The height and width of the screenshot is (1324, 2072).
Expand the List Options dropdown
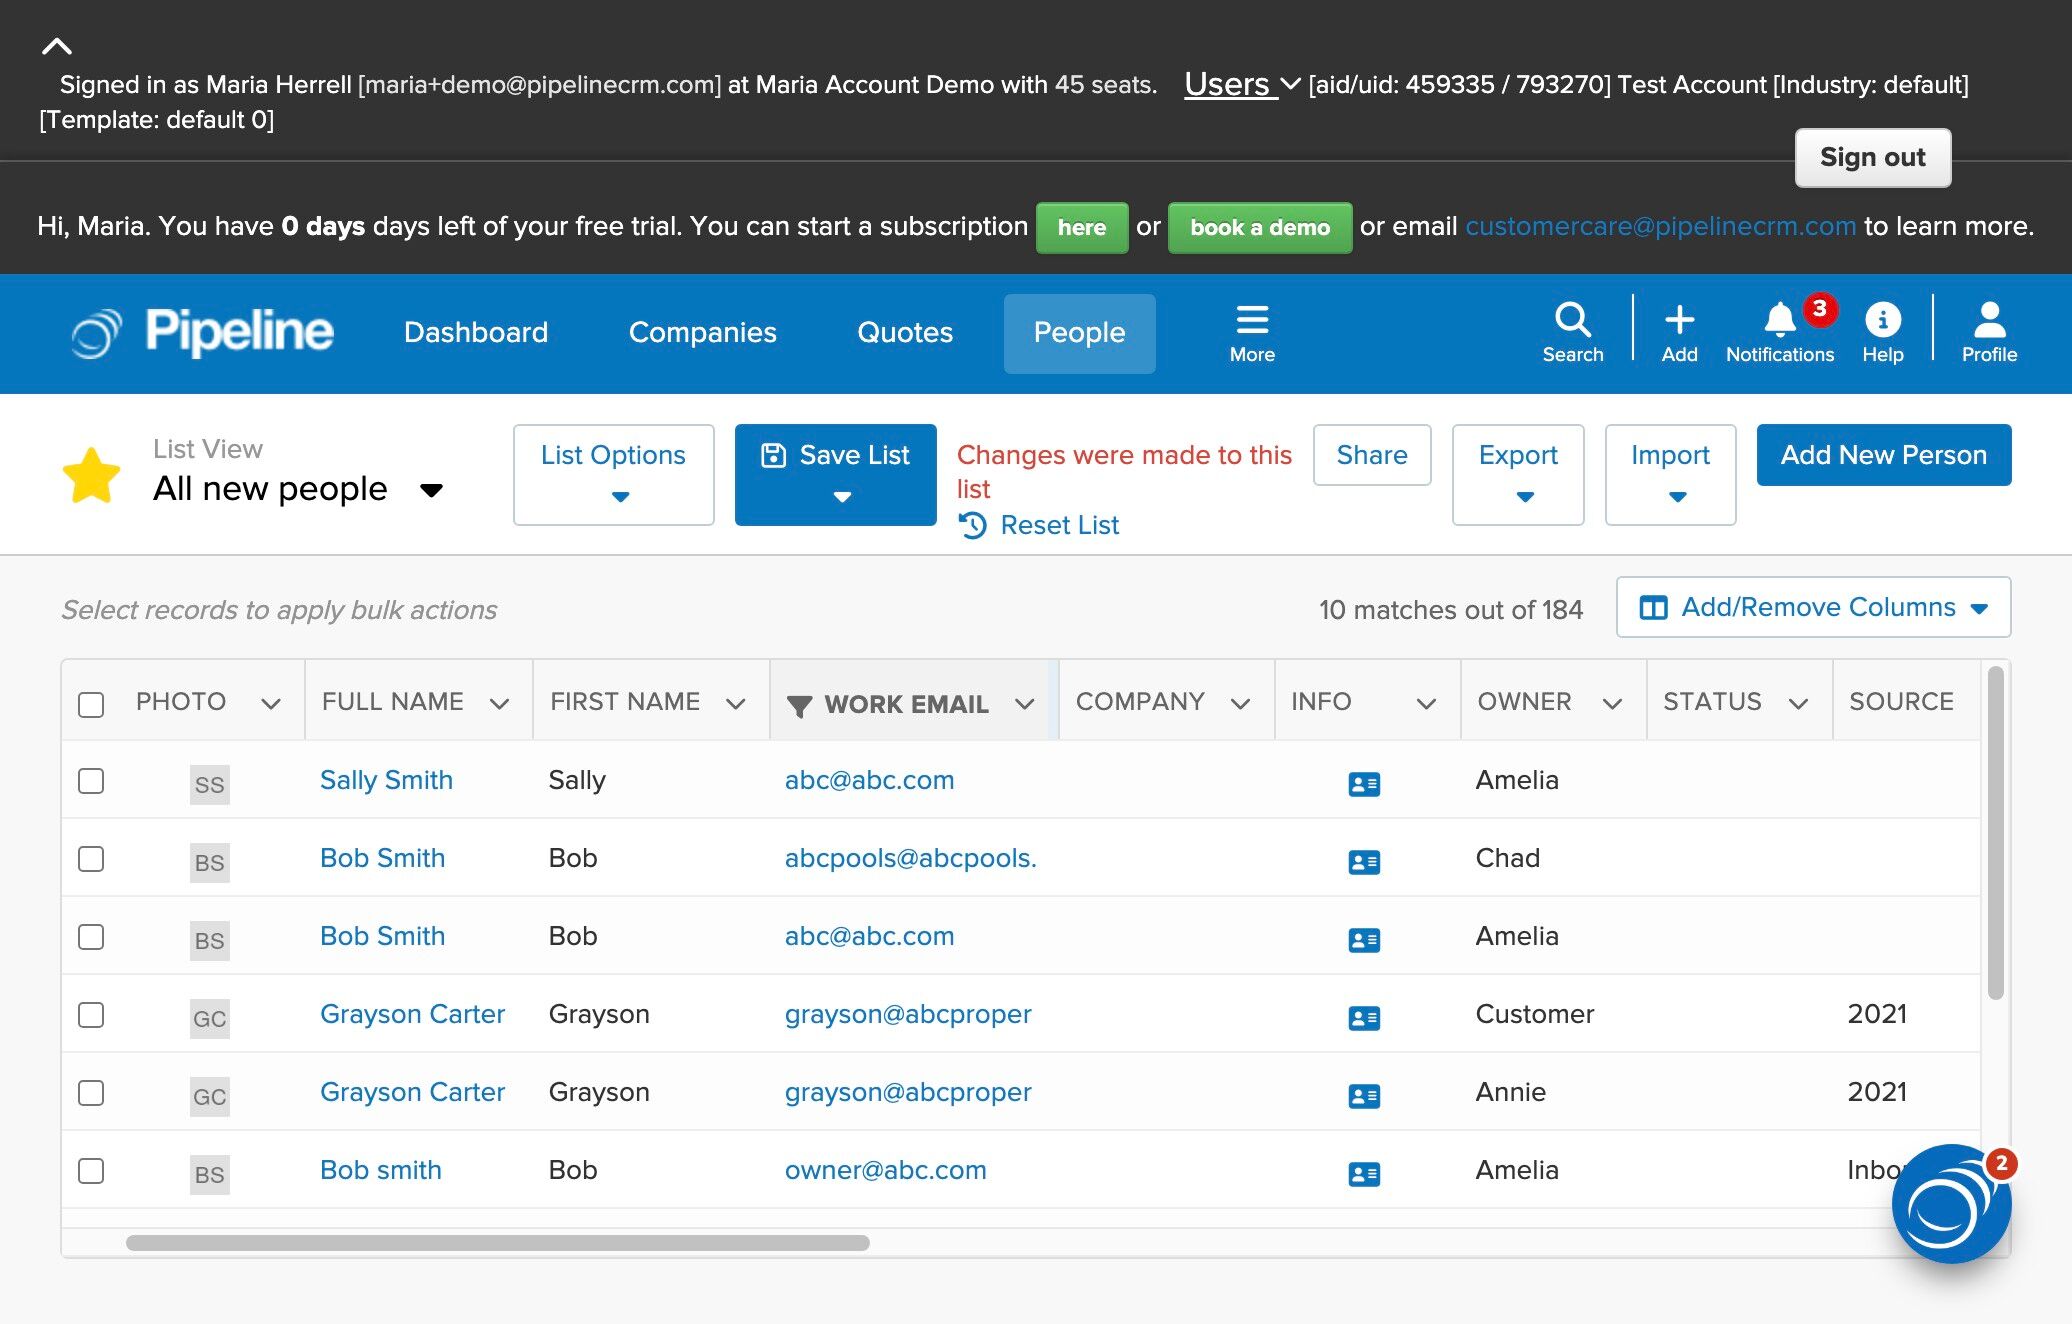click(613, 474)
